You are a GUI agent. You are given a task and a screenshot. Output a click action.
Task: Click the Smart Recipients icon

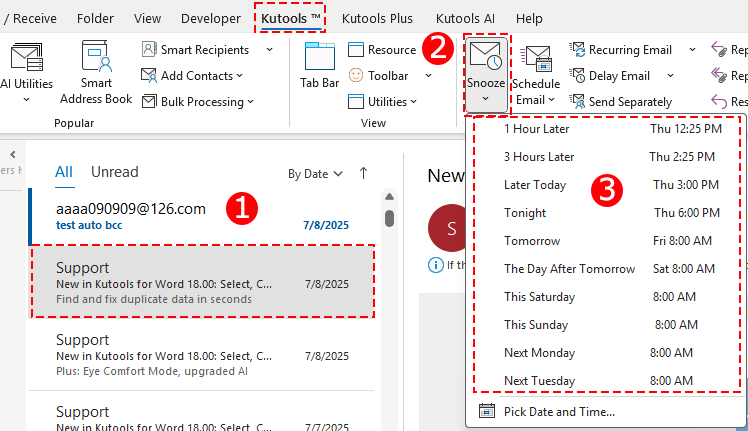[x=149, y=49]
